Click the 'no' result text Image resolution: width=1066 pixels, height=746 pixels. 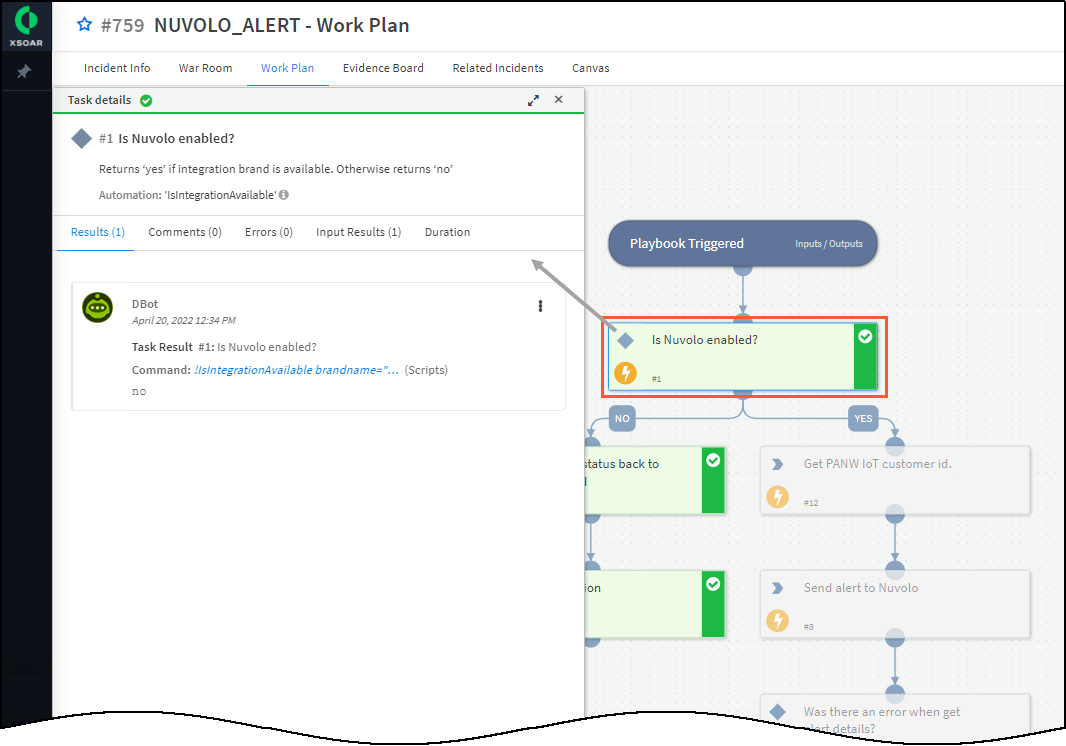(139, 392)
